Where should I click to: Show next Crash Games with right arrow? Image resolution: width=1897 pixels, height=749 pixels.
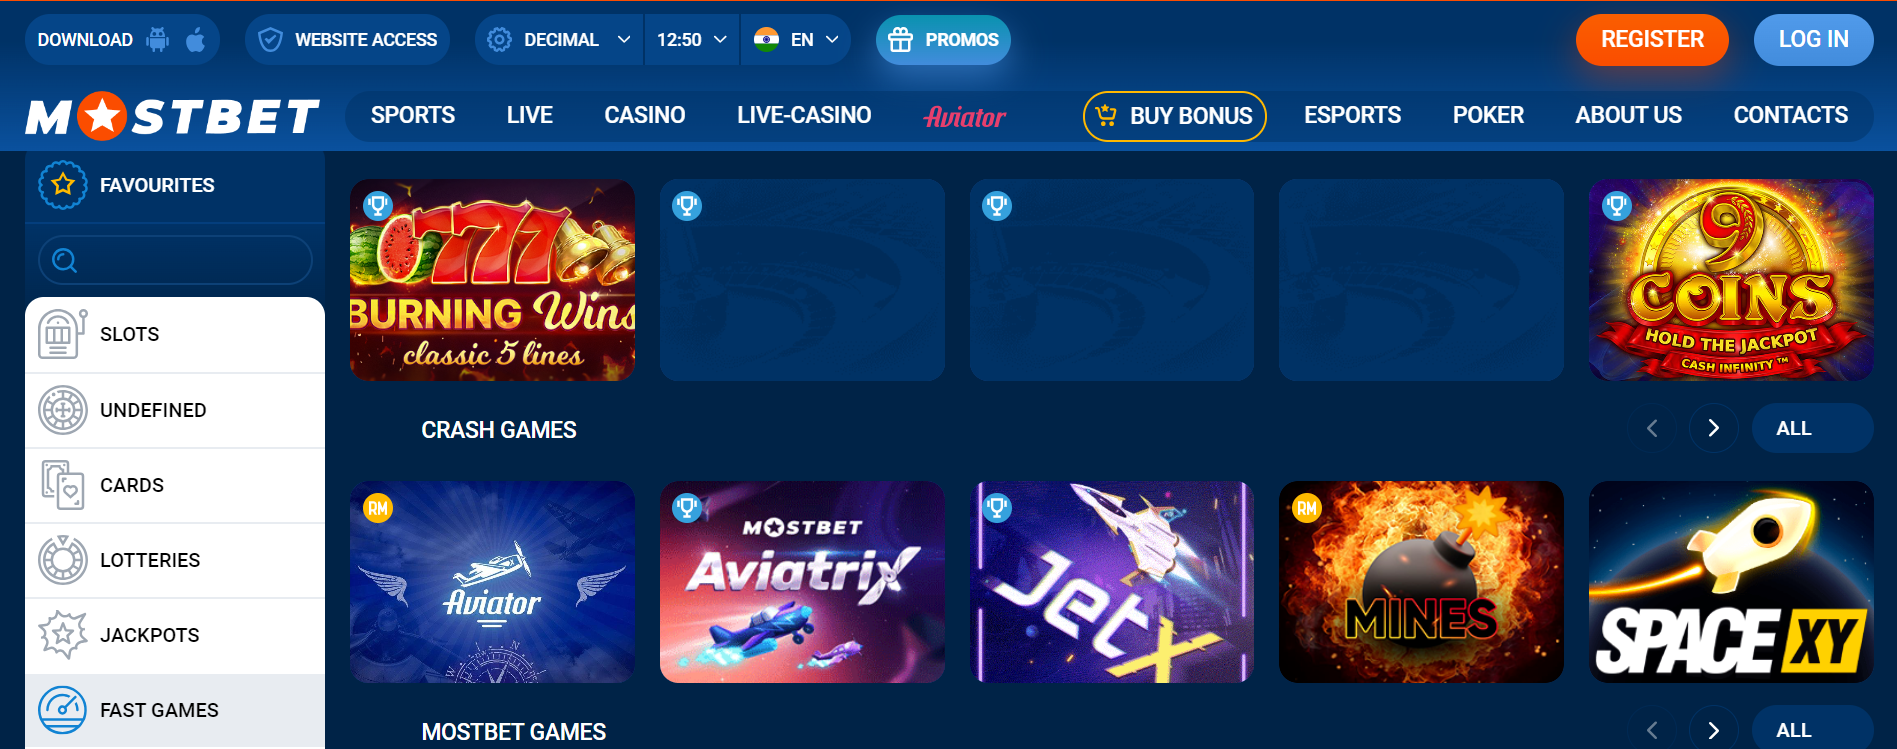tap(1713, 428)
